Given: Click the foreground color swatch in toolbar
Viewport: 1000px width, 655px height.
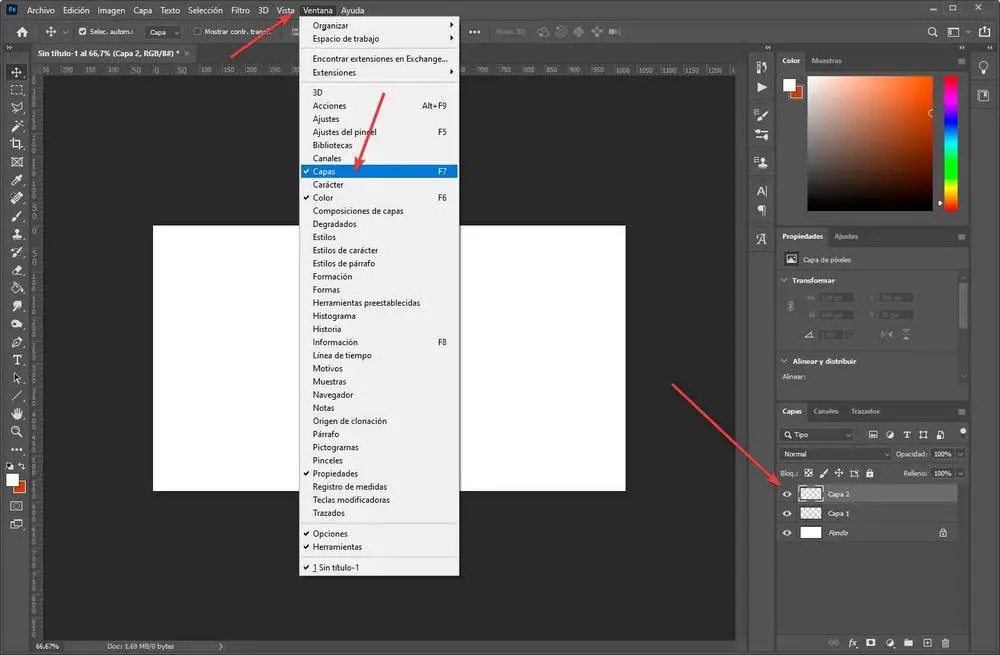Looking at the screenshot, I should click(x=12, y=480).
